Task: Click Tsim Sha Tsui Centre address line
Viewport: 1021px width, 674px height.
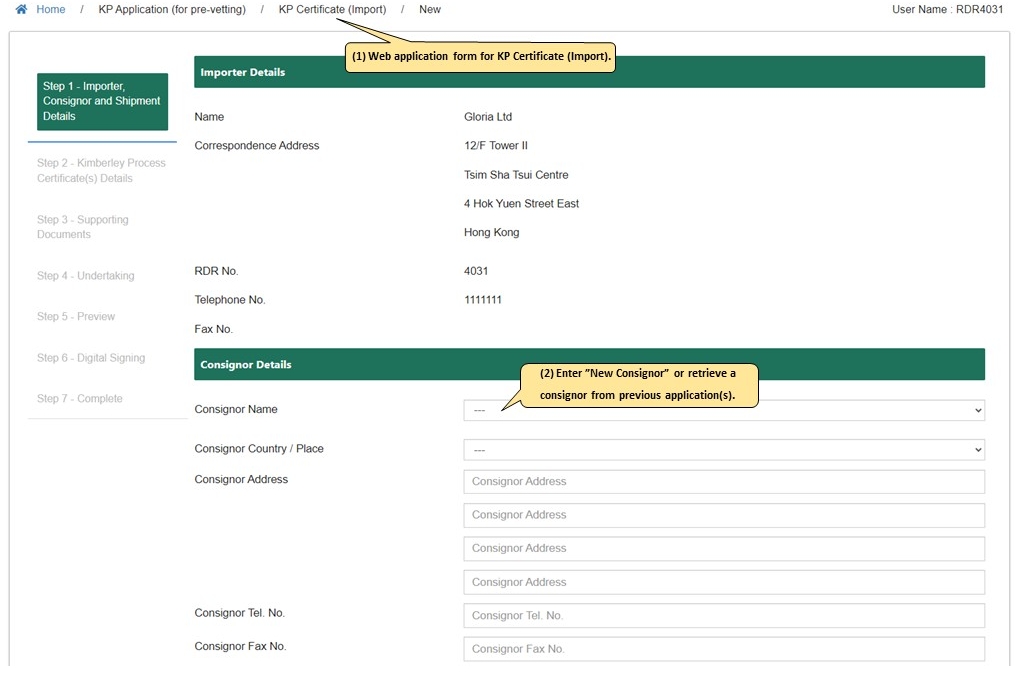Action: (516, 175)
